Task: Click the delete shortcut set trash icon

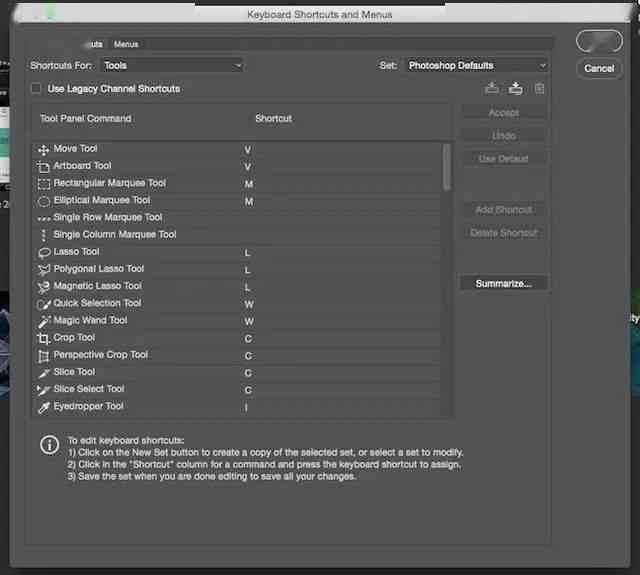Action: (x=539, y=89)
